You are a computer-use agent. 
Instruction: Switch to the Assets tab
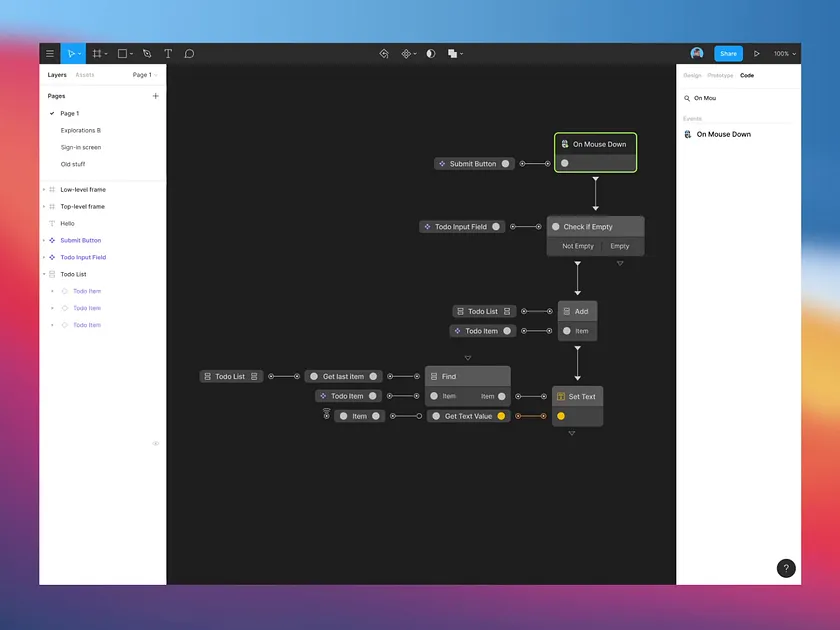86,74
